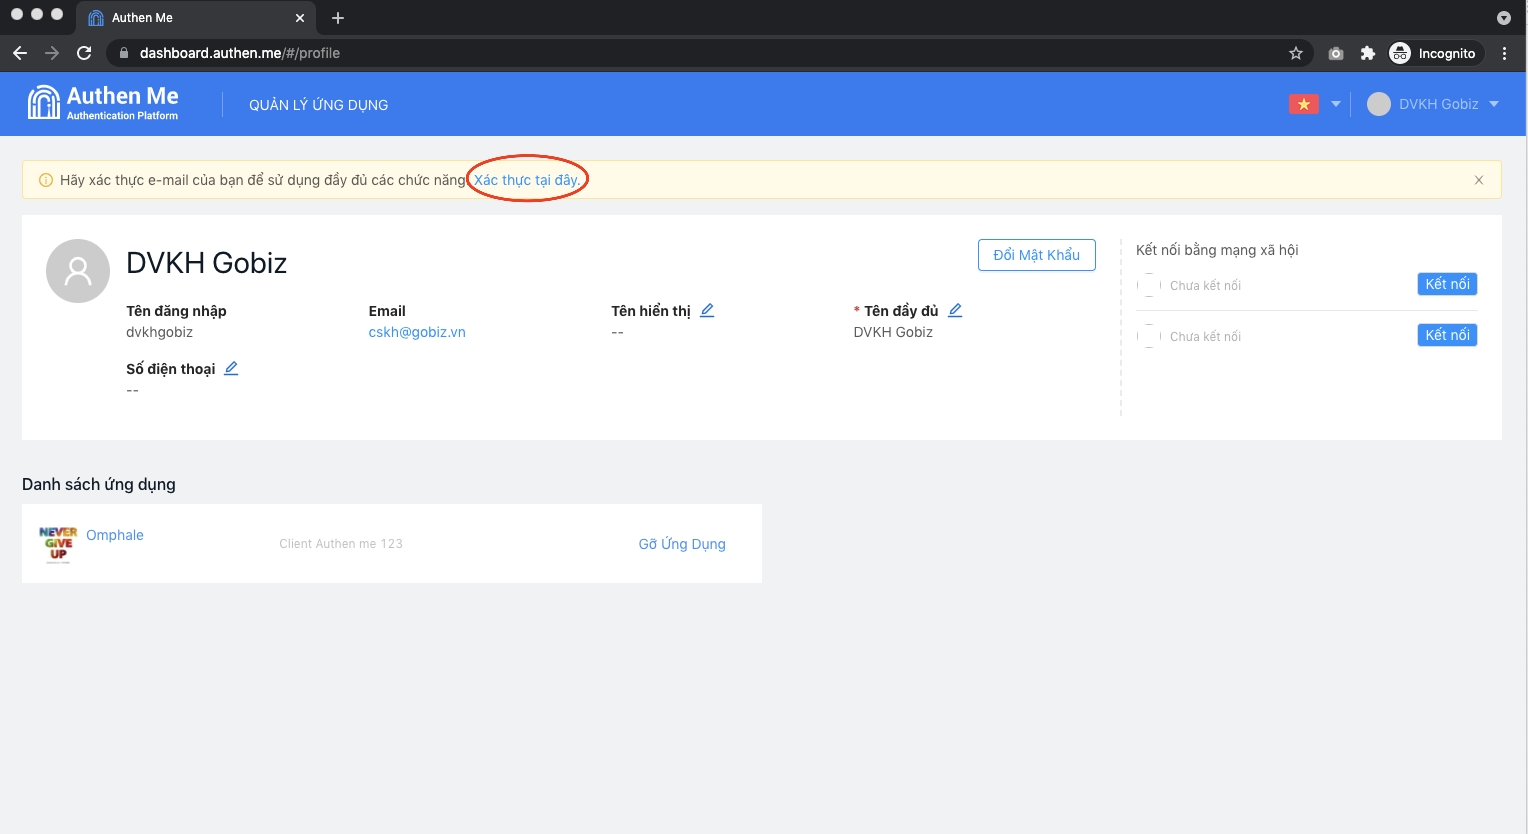
Task: Dismiss the email verification alert banner
Action: (1478, 180)
